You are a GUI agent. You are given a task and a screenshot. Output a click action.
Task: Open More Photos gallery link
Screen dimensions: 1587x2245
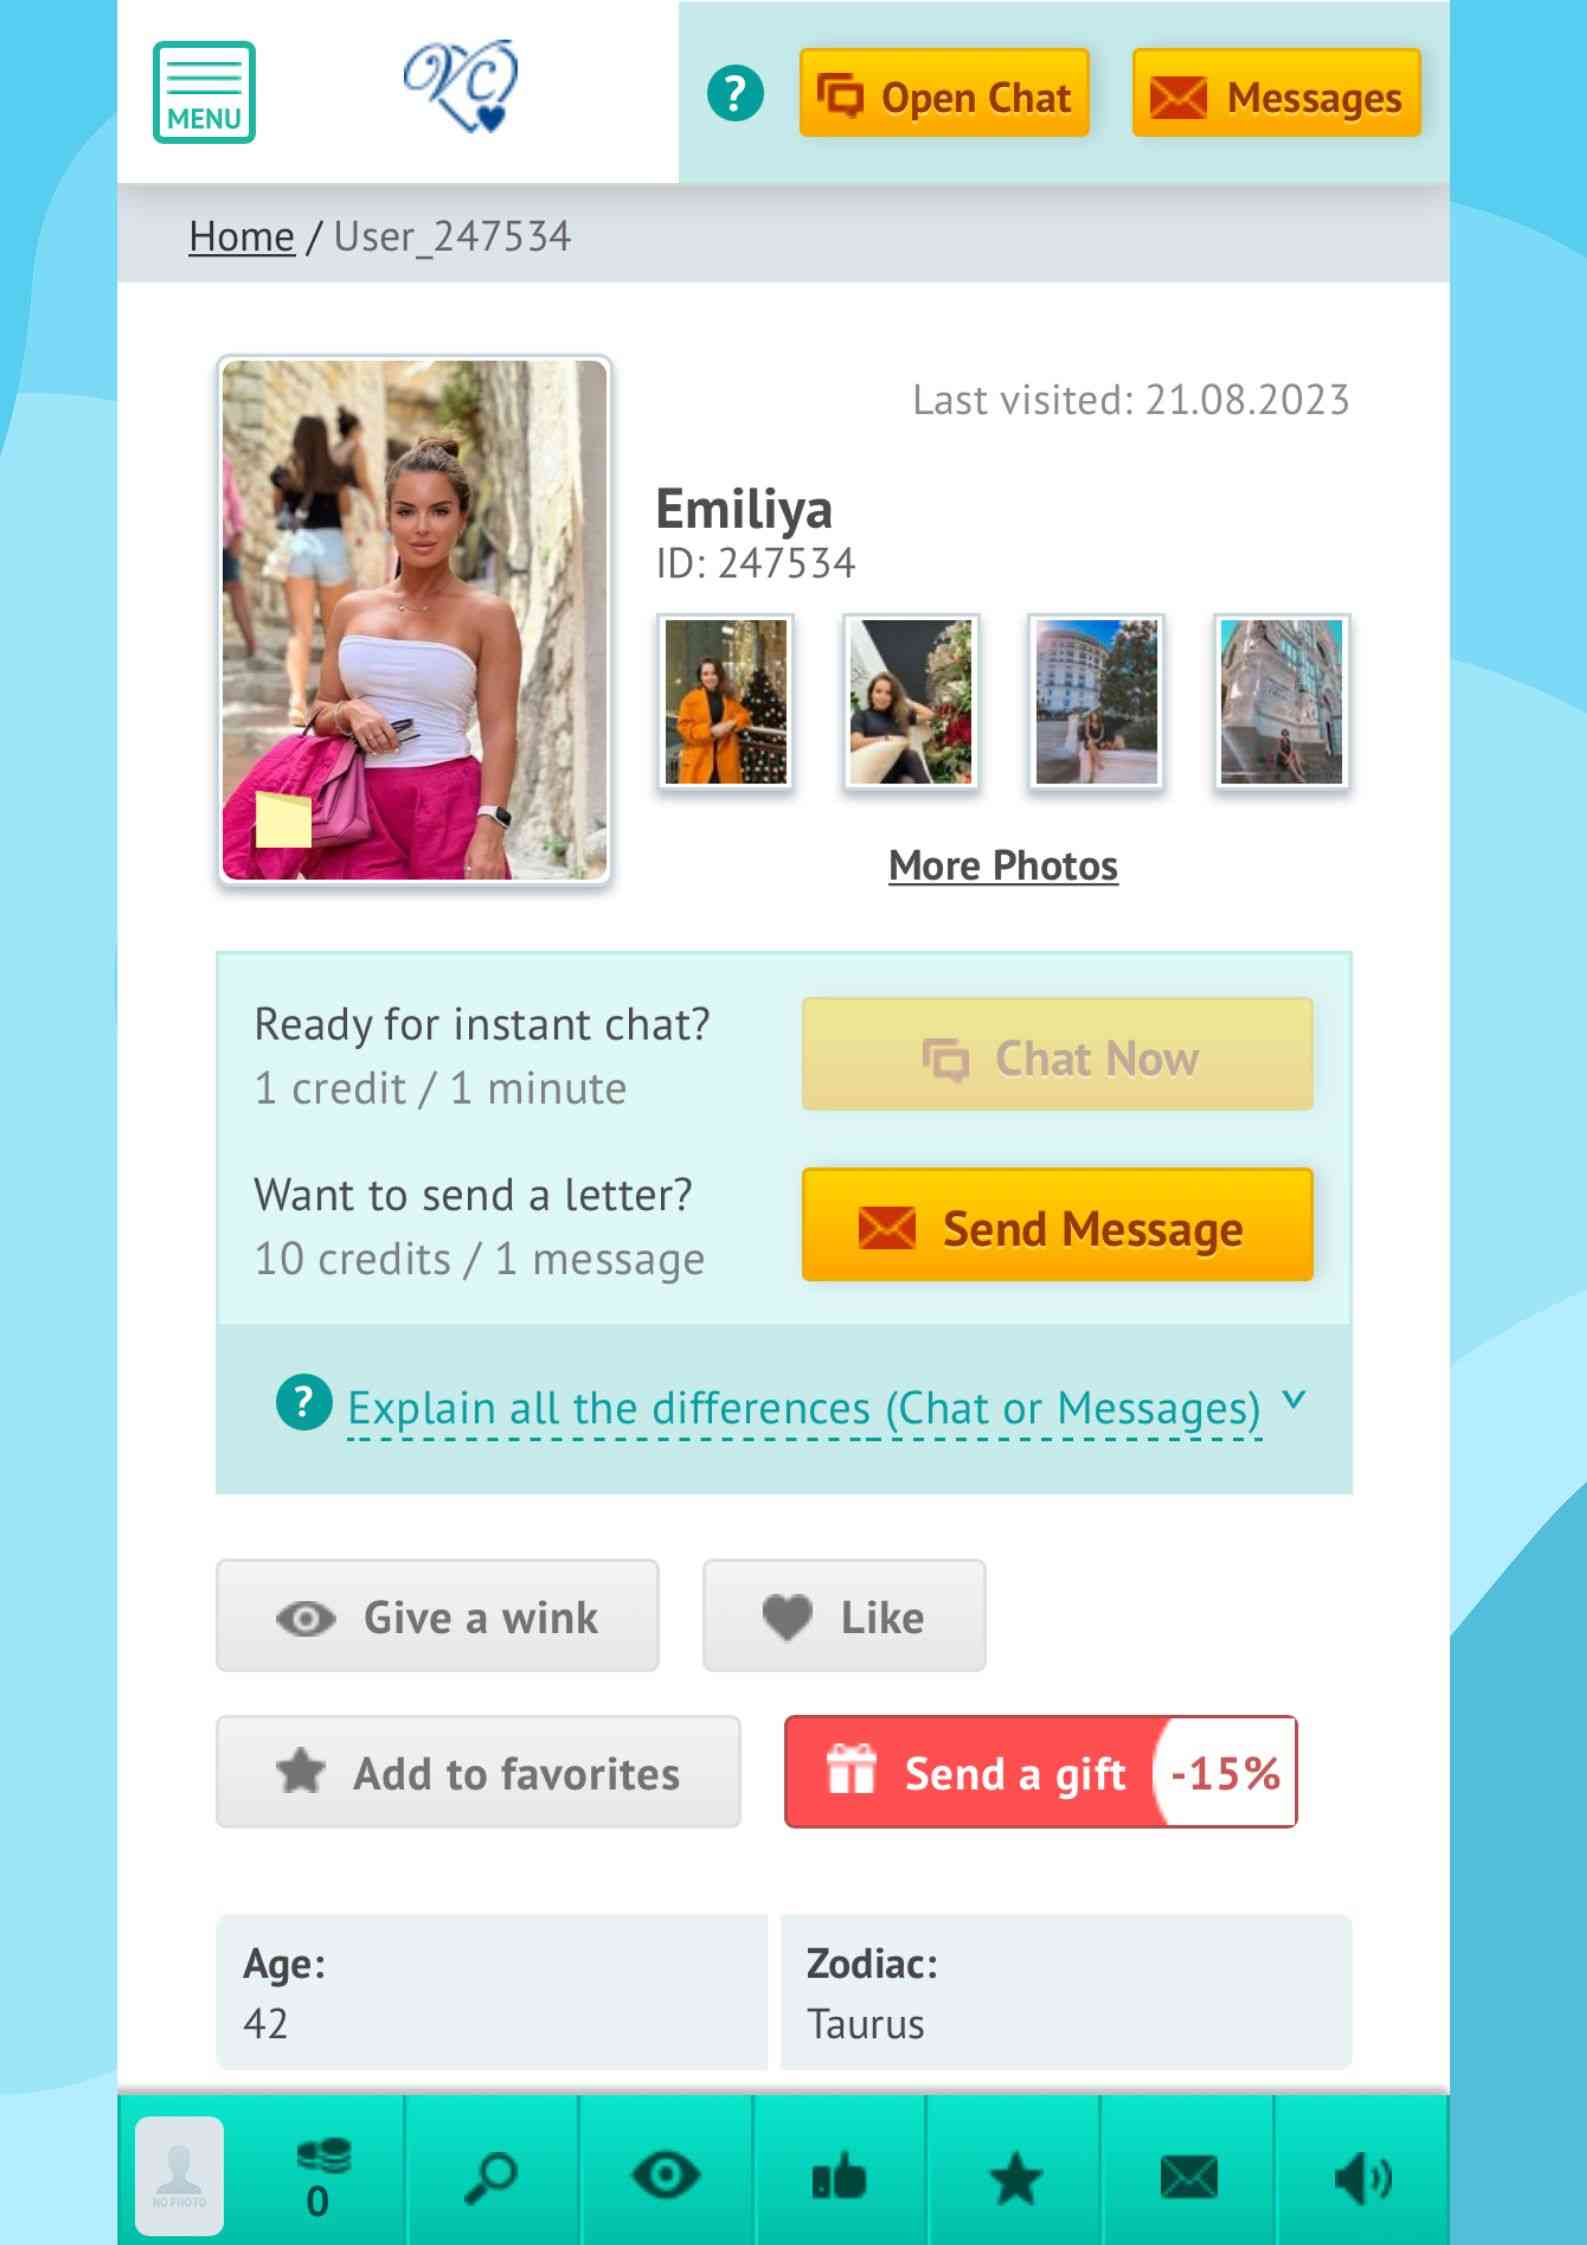(1003, 865)
